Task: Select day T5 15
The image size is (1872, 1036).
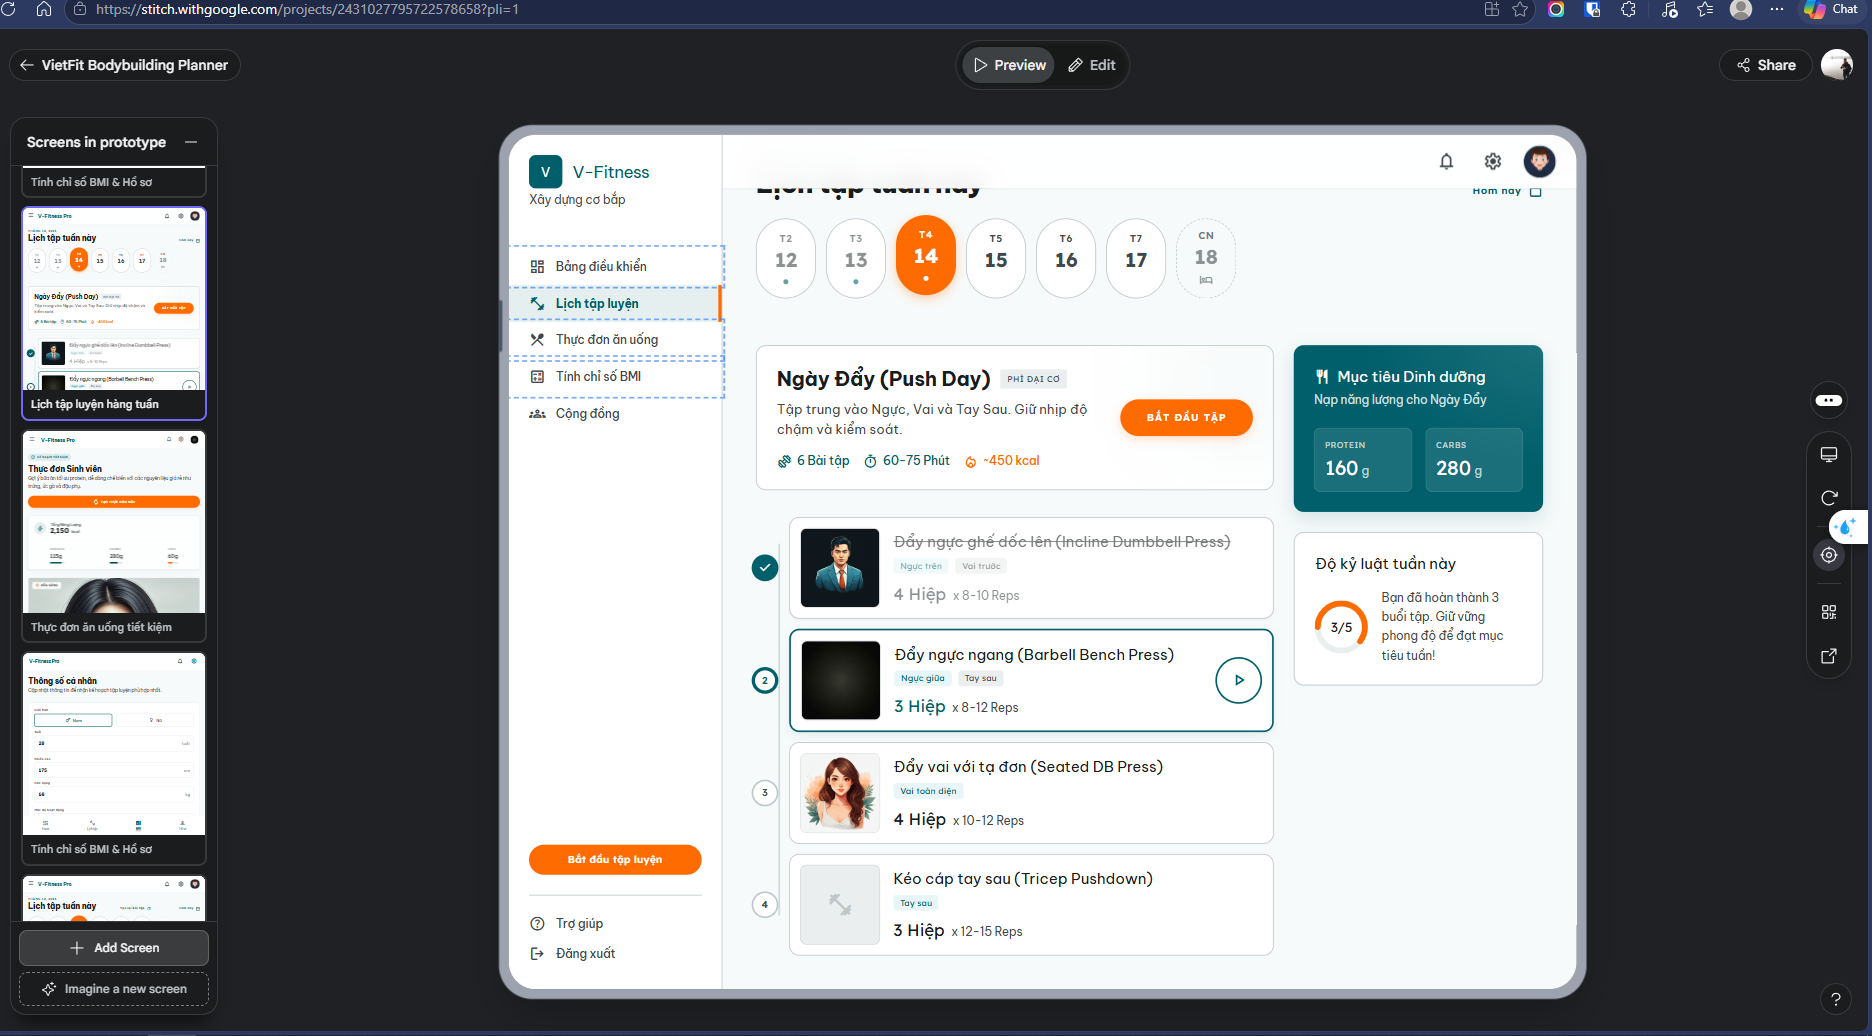Action: click(996, 258)
